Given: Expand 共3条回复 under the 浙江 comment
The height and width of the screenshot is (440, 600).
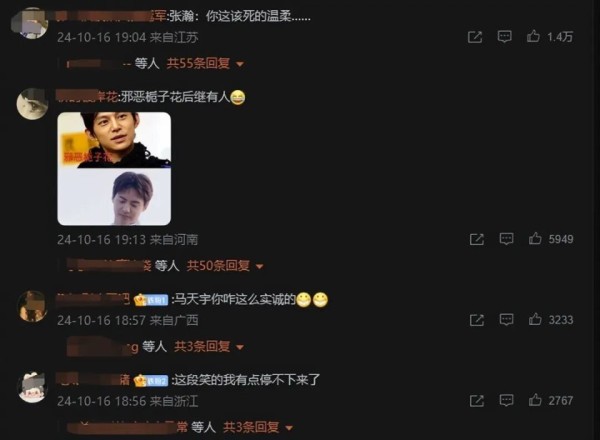Looking at the screenshot, I should 258,427.
